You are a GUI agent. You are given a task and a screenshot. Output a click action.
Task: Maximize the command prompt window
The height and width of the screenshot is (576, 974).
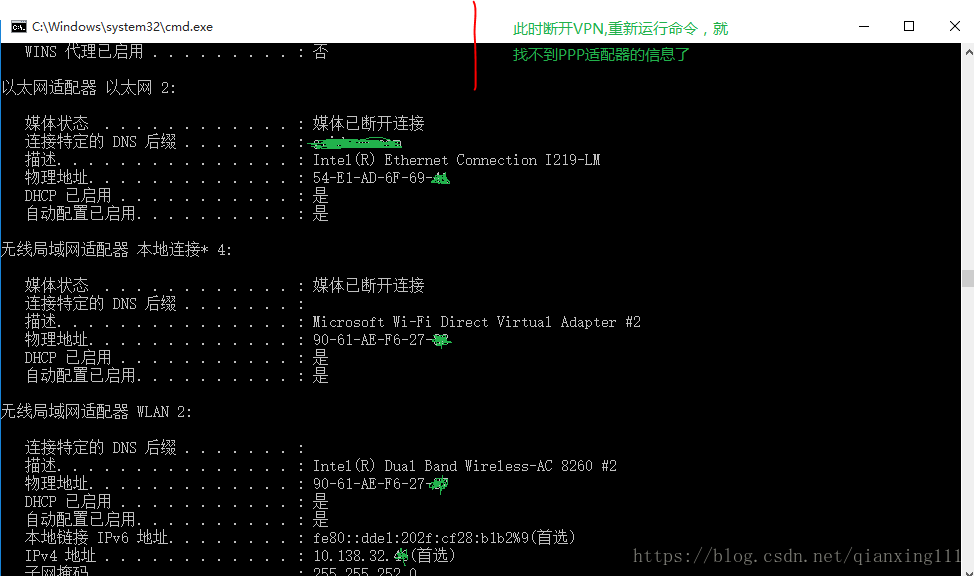pyautogui.click(x=909, y=26)
